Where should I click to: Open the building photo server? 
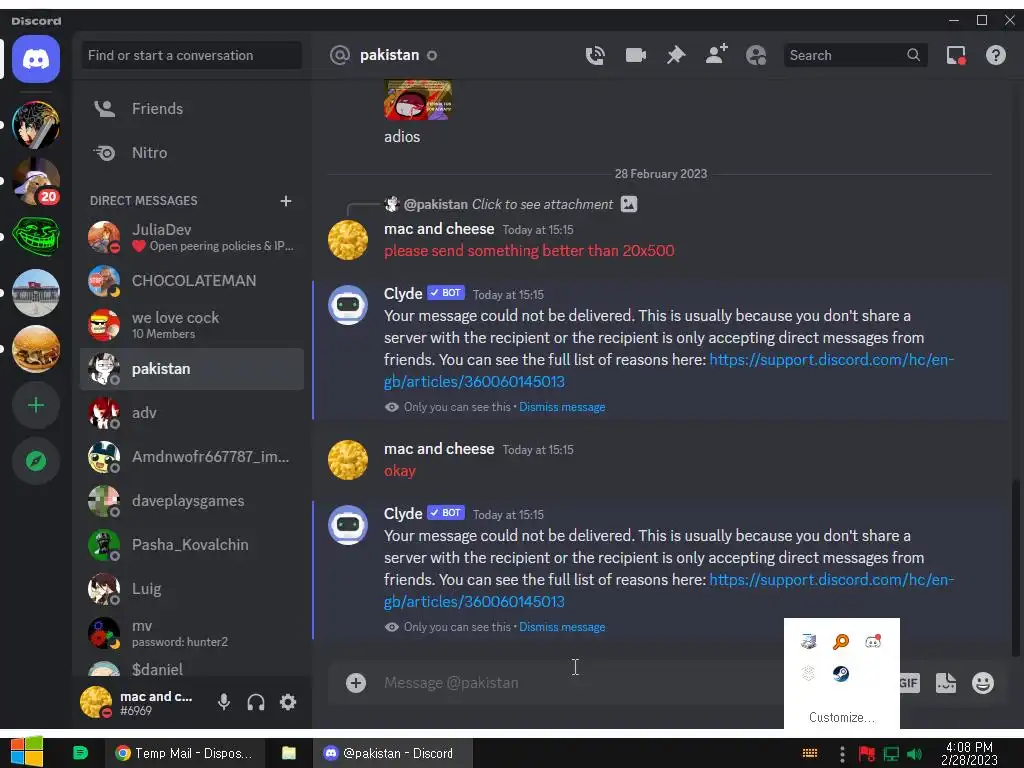coord(36,293)
